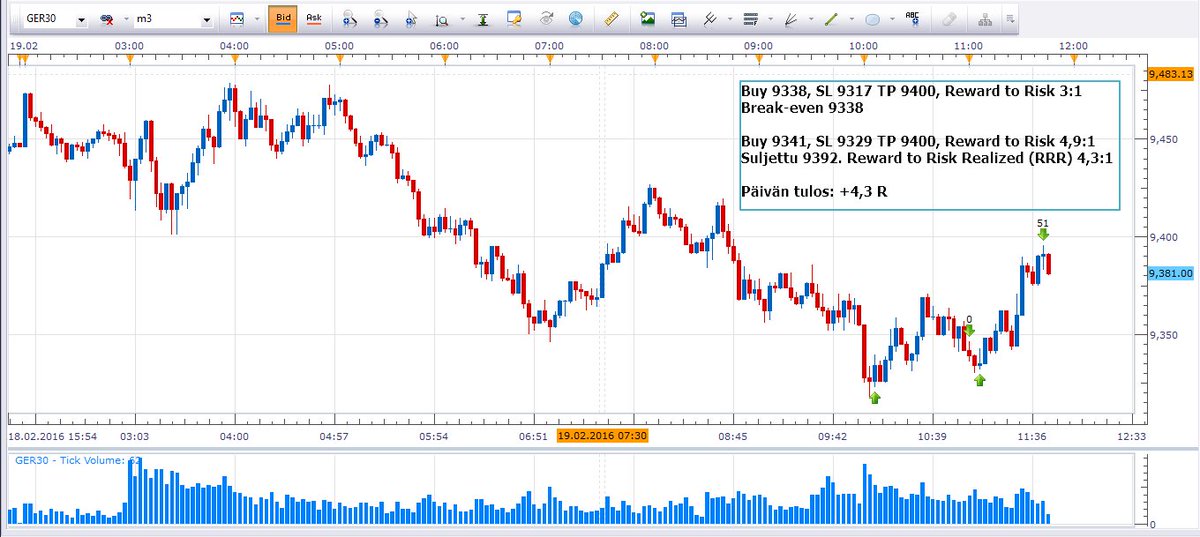The height and width of the screenshot is (537, 1200).
Task: Select the green trend line tool
Action: click(x=830, y=19)
